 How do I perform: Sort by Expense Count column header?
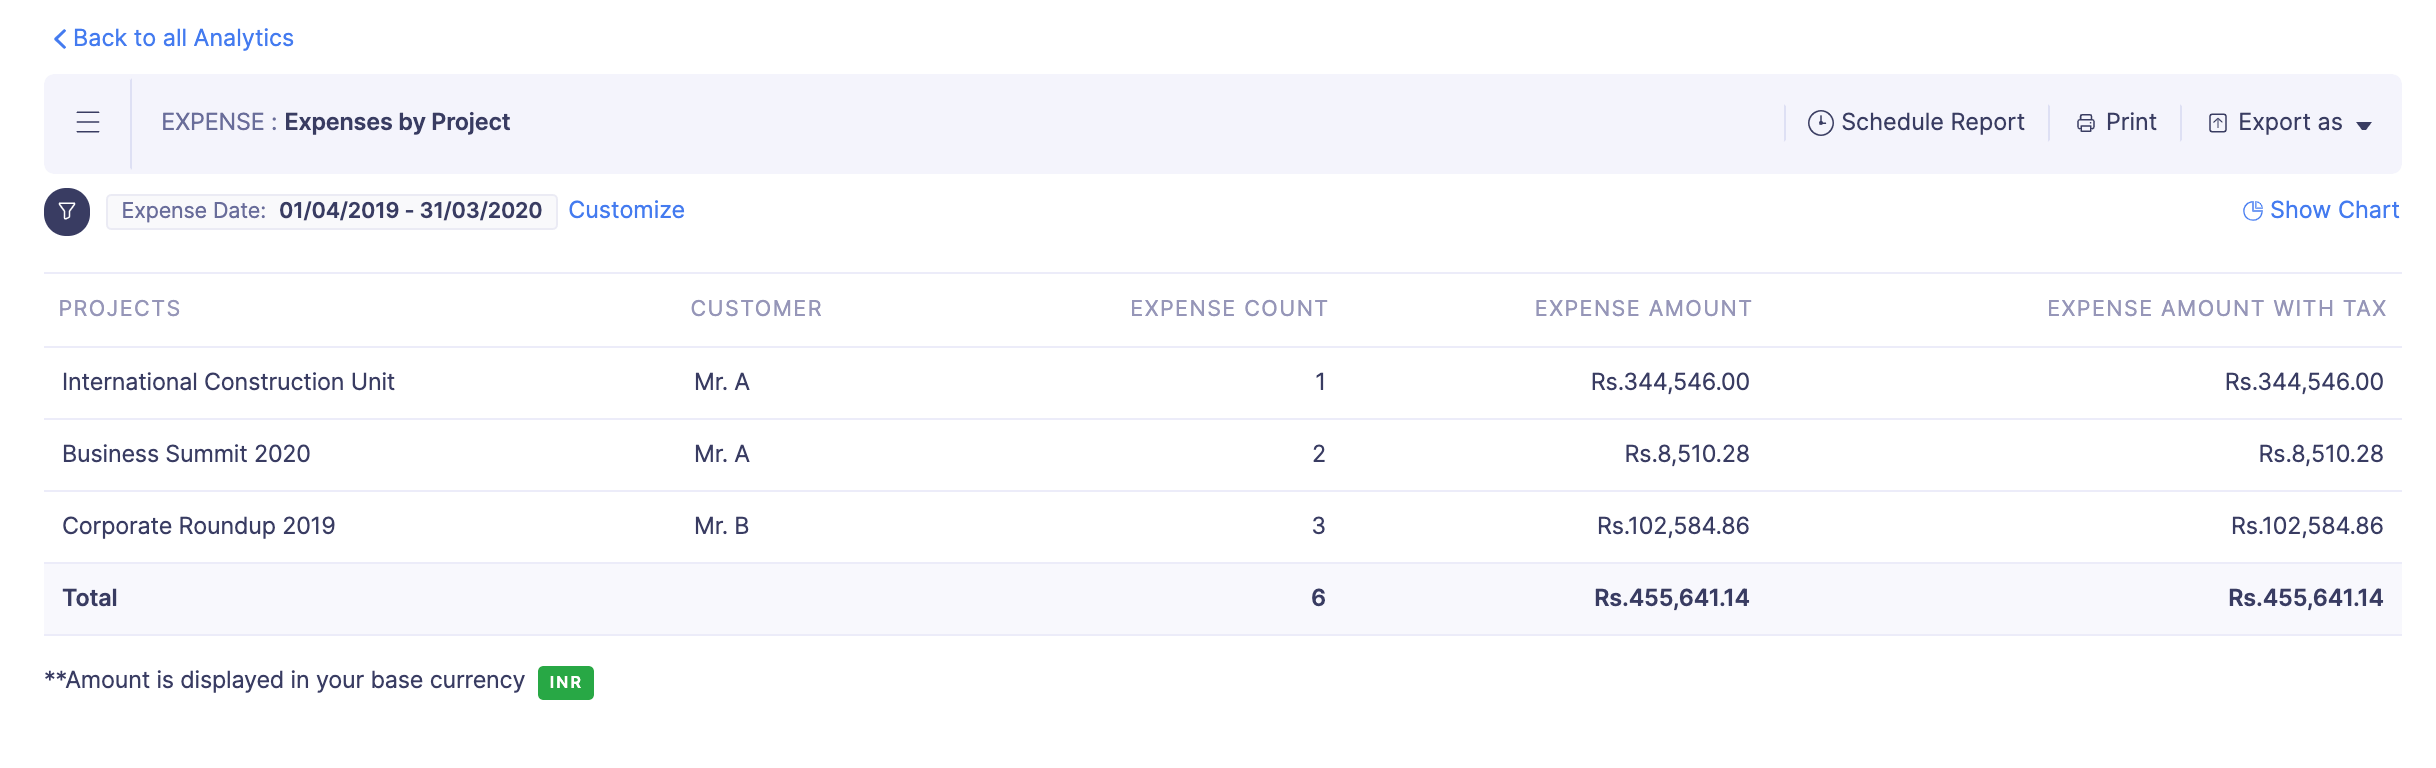(1228, 309)
